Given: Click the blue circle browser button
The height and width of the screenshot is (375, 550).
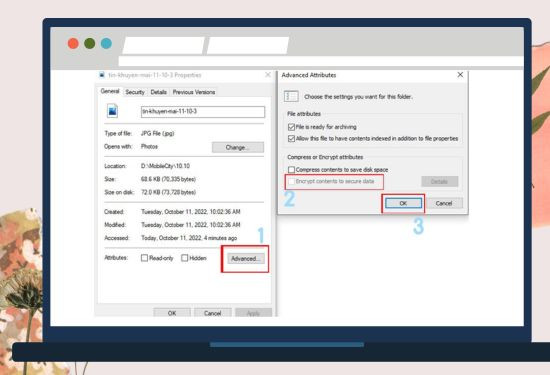Looking at the screenshot, I should [106, 43].
